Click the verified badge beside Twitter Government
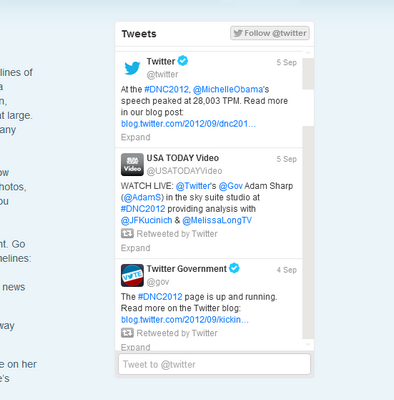This screenshot has width=394, height=400. click(234, 268)
